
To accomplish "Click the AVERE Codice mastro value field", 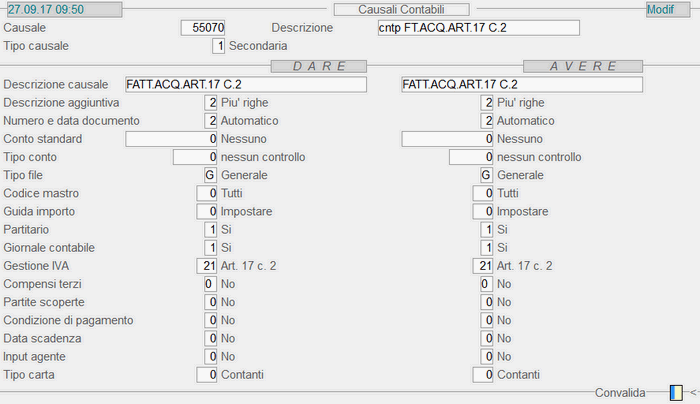I will pos(483,193).
